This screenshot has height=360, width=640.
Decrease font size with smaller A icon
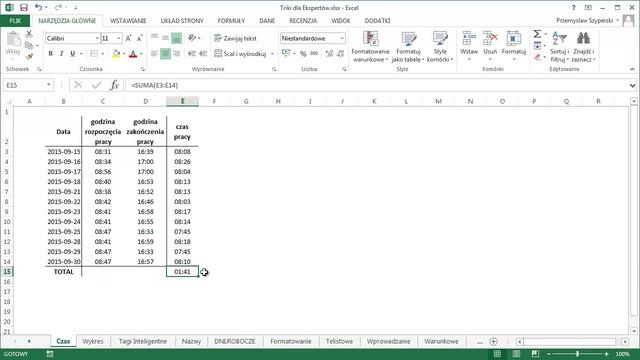pyautogui.click(x=139, y=38)
